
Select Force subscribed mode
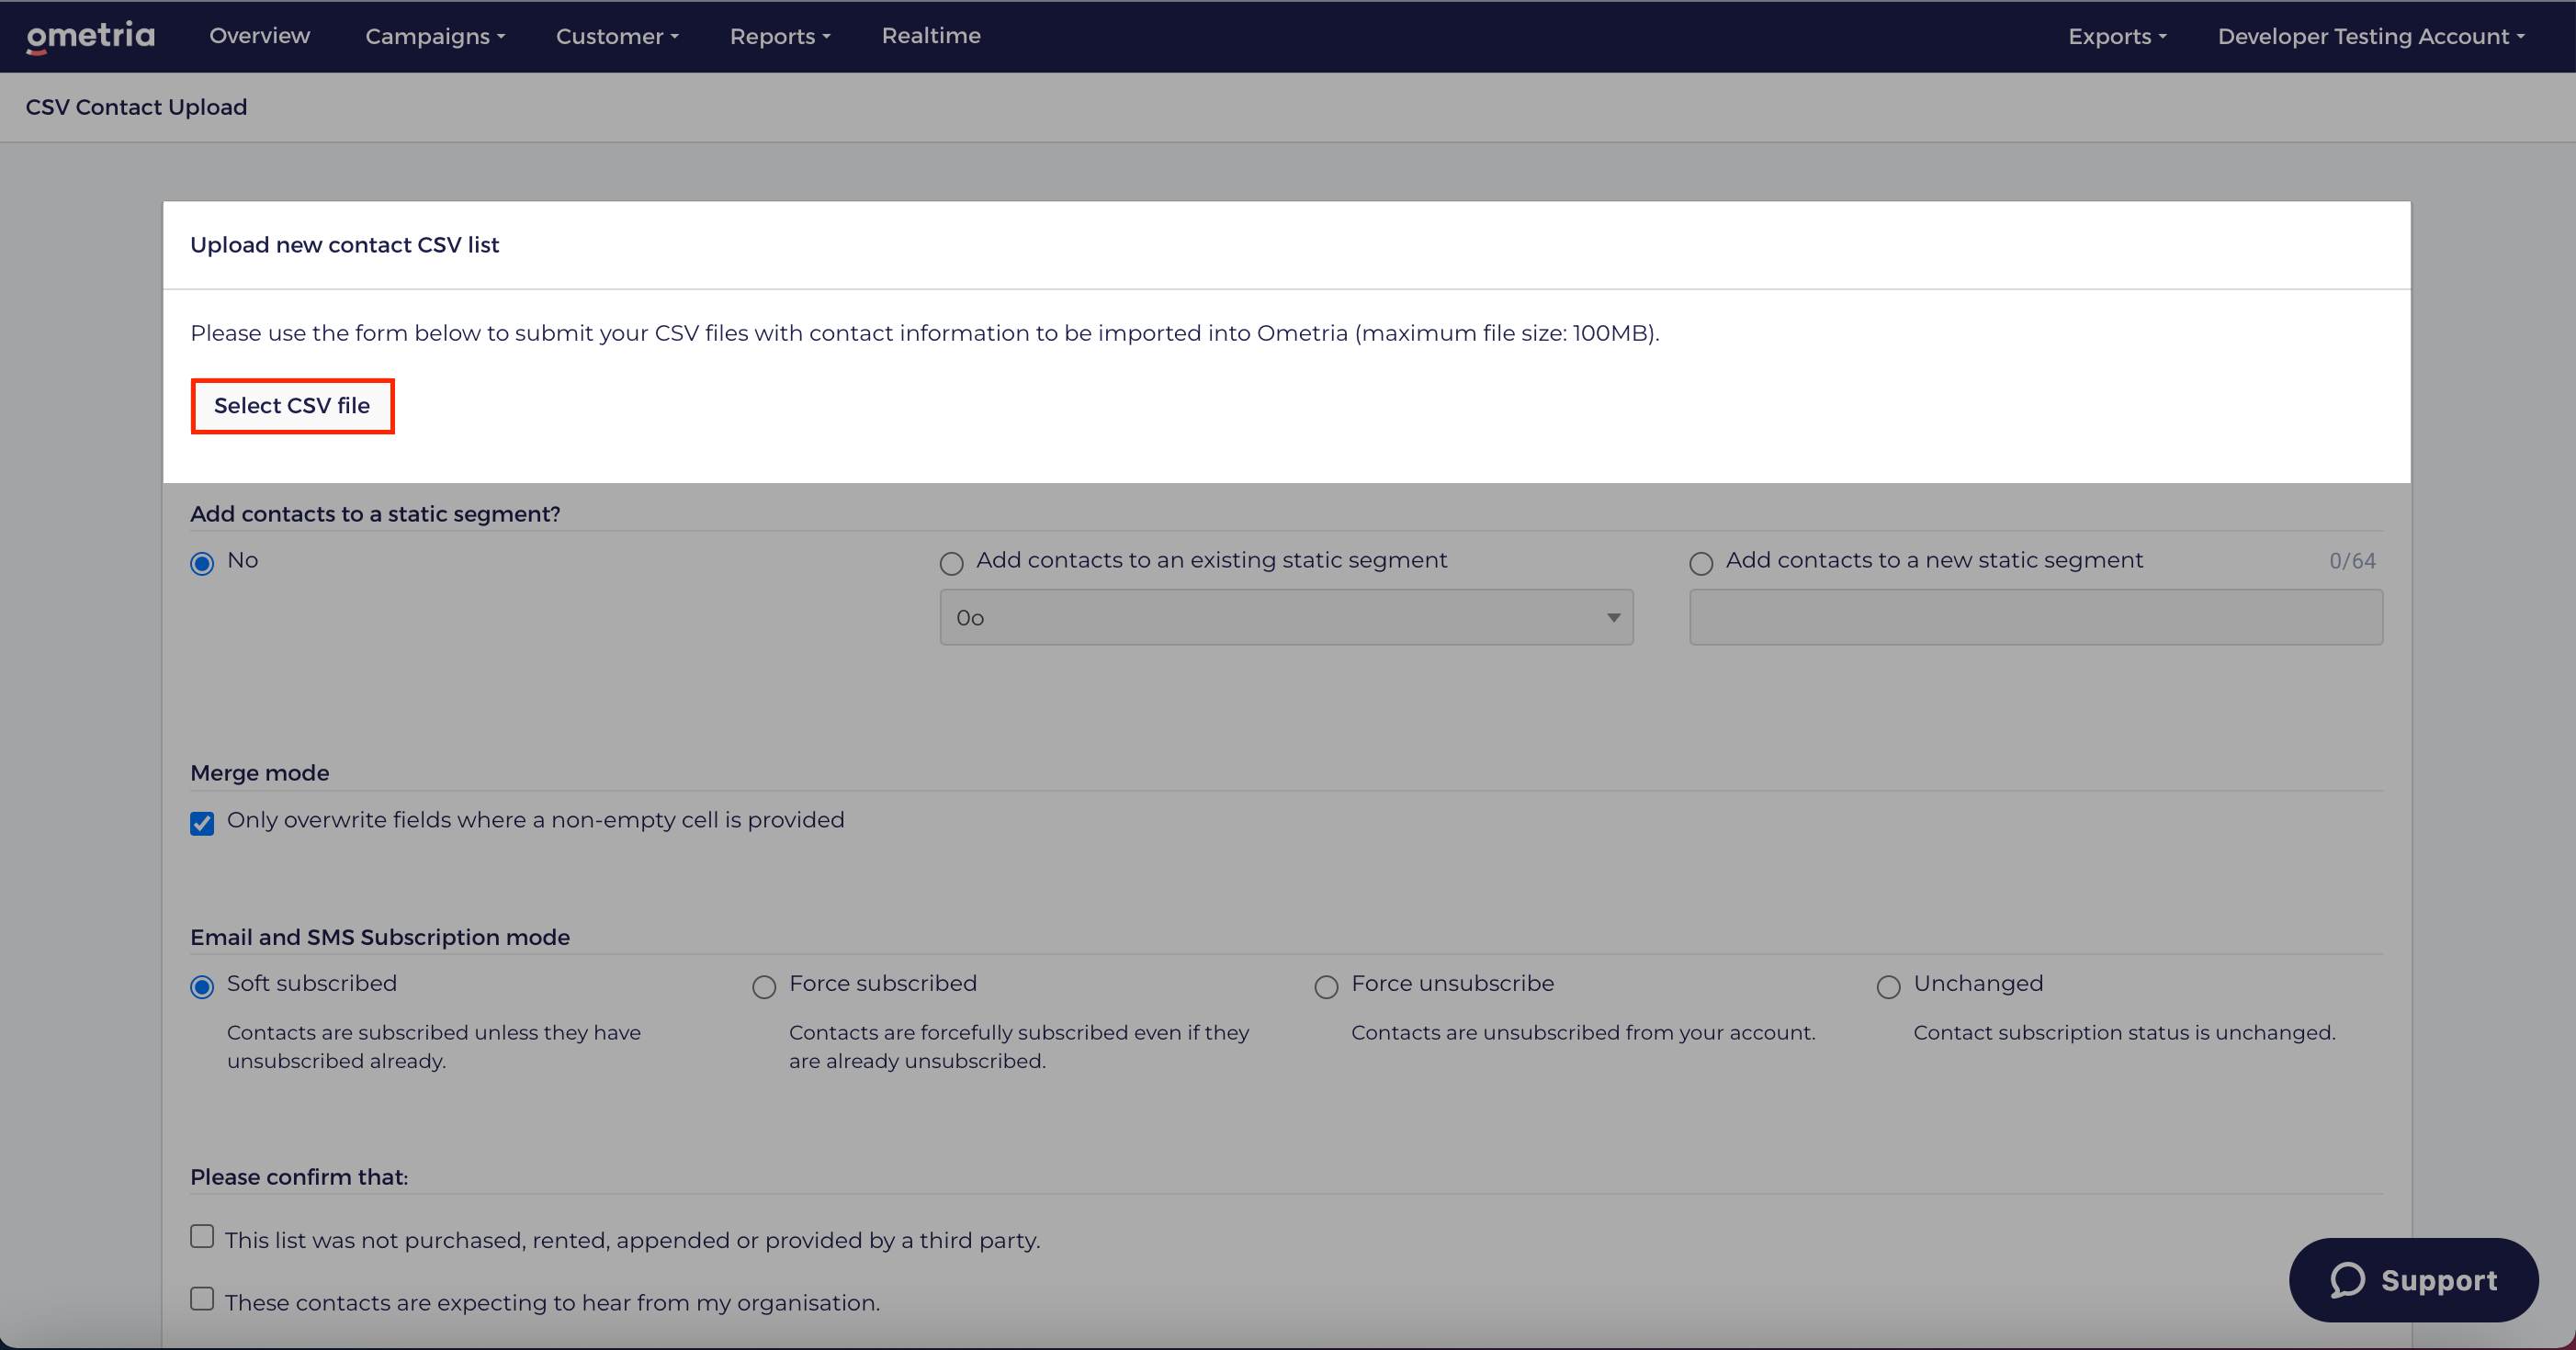[764, 987]
